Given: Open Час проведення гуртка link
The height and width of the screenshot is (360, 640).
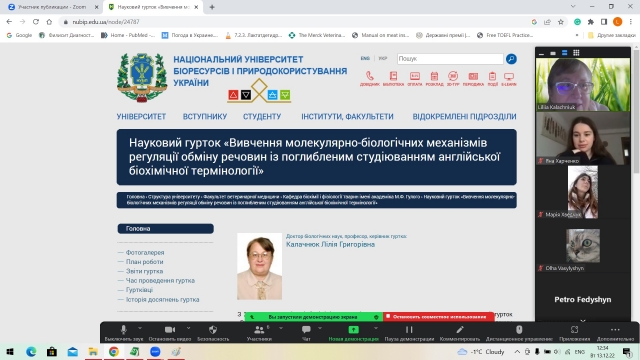Looking at the screenshot, I should 160,281.
